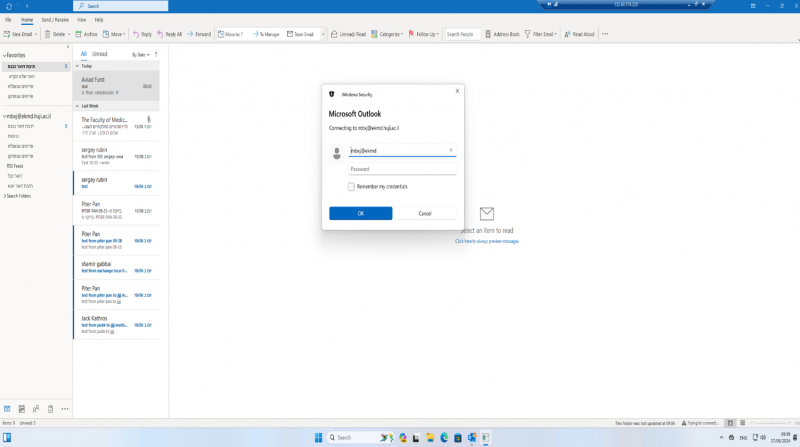The height and width of the screenshot is (447, 800).
Task: Expand Search Folders
Action: 5,196
